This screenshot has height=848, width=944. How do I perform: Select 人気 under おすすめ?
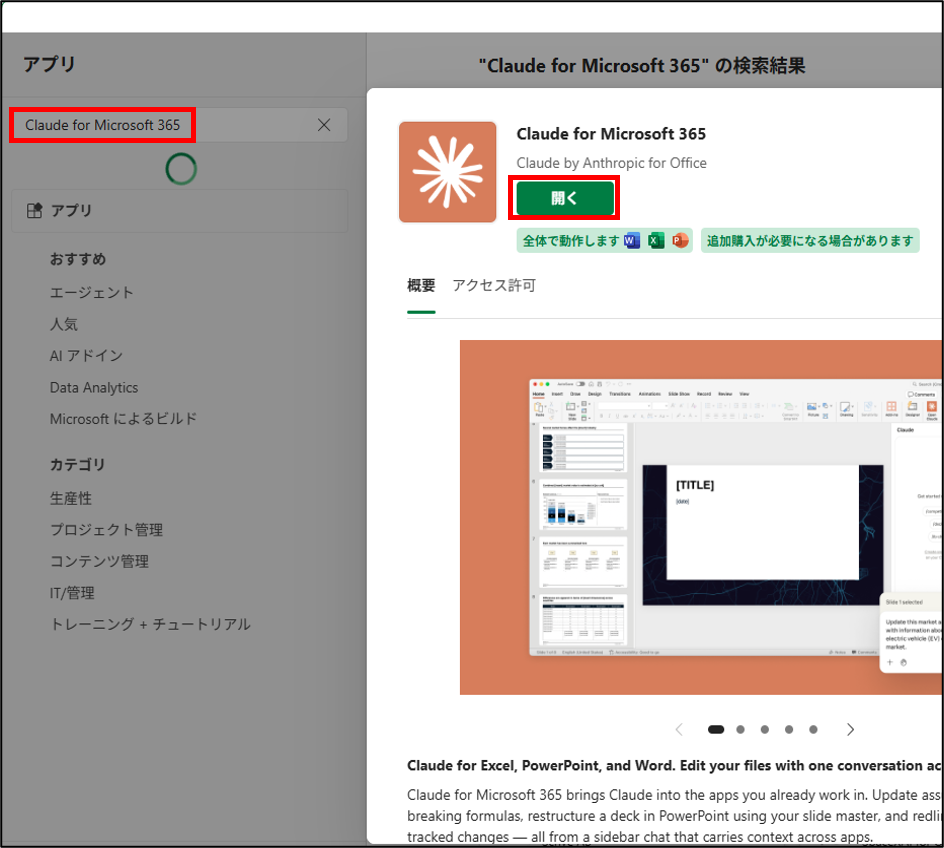coord(64,324)
